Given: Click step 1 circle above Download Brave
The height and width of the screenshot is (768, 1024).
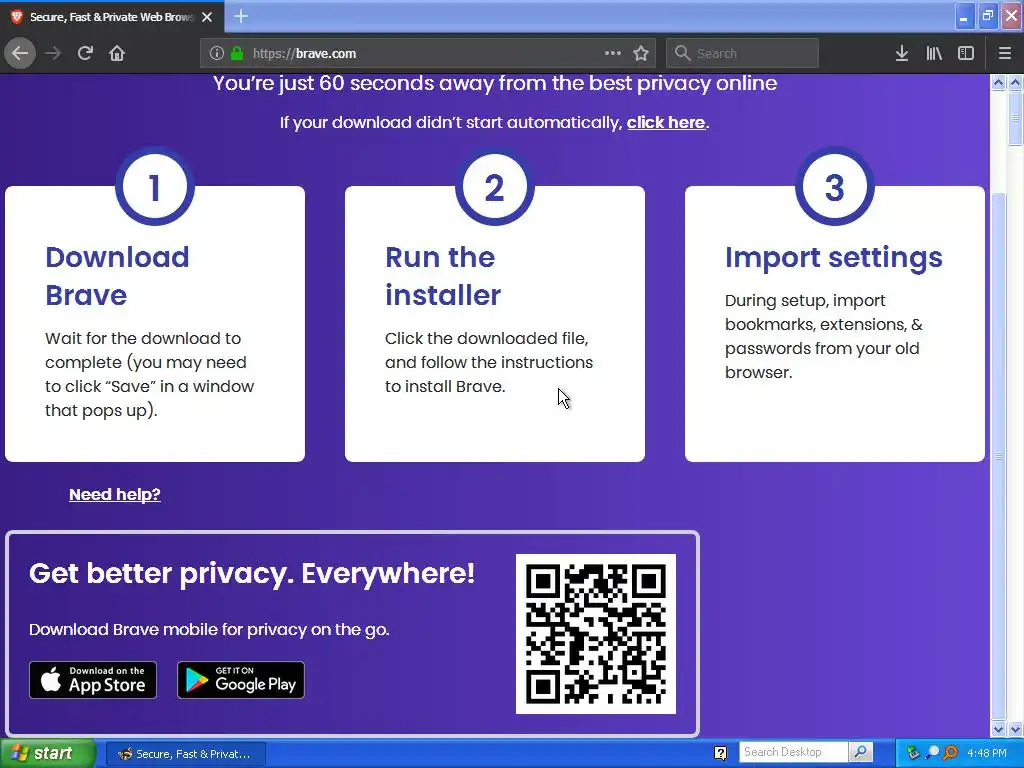Looking at the screenshot, I should pyautogui.click(x=155, y=187).
